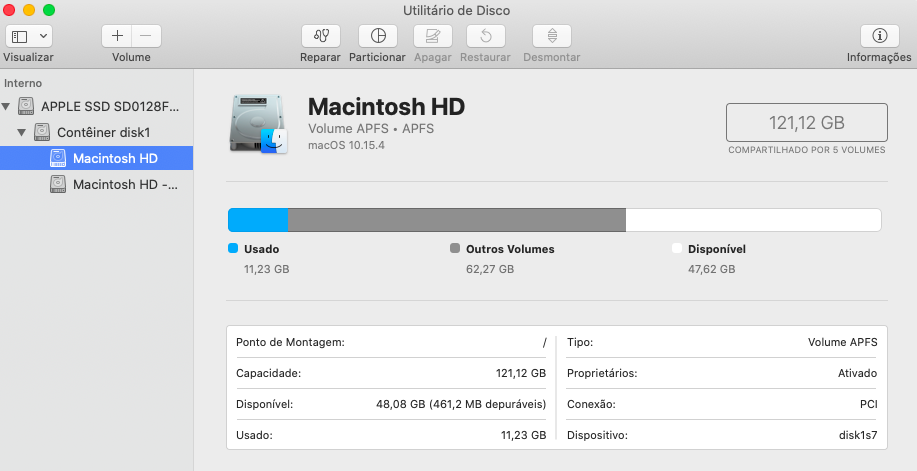
Task: Click the Restaurar restore icon
Action: (485, 36)
